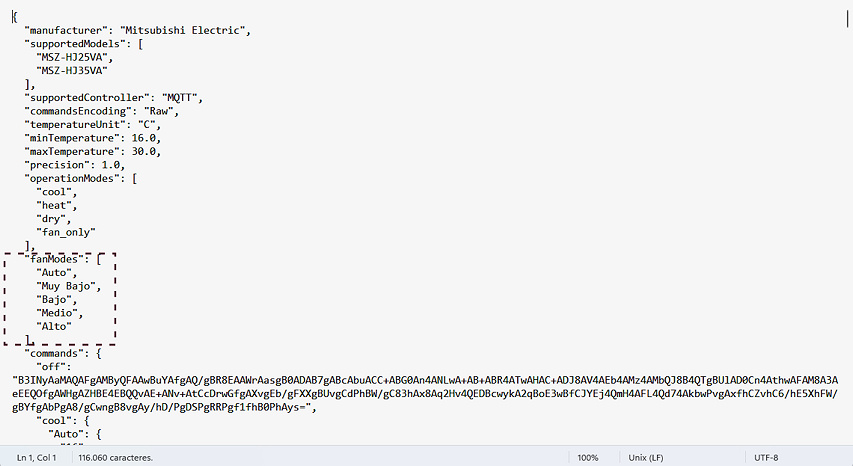
Task: Open the Unix (LF) line ending selector
Action: point(646,458)
